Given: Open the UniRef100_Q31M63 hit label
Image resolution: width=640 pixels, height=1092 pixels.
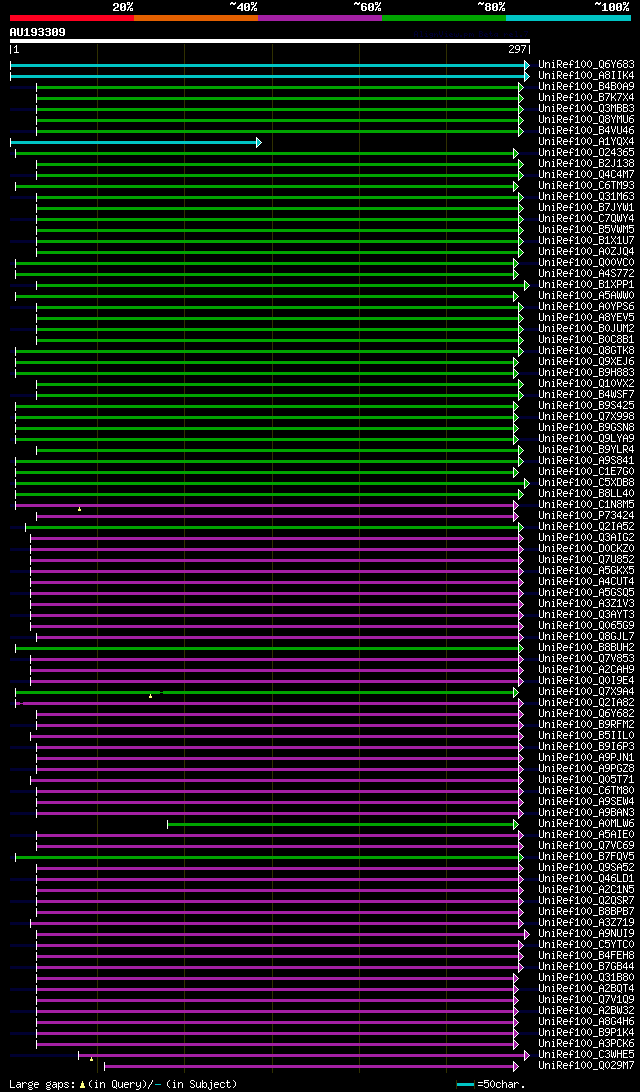Looking at the screenshot, I should (586, 197).
